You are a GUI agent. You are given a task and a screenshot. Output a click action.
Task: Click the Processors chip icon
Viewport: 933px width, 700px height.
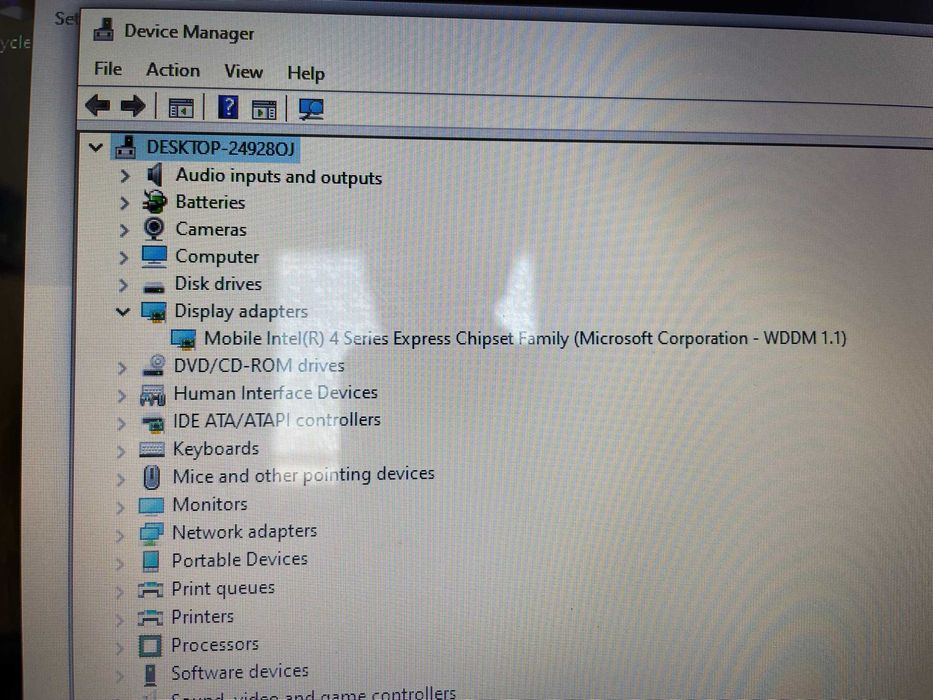149,645
